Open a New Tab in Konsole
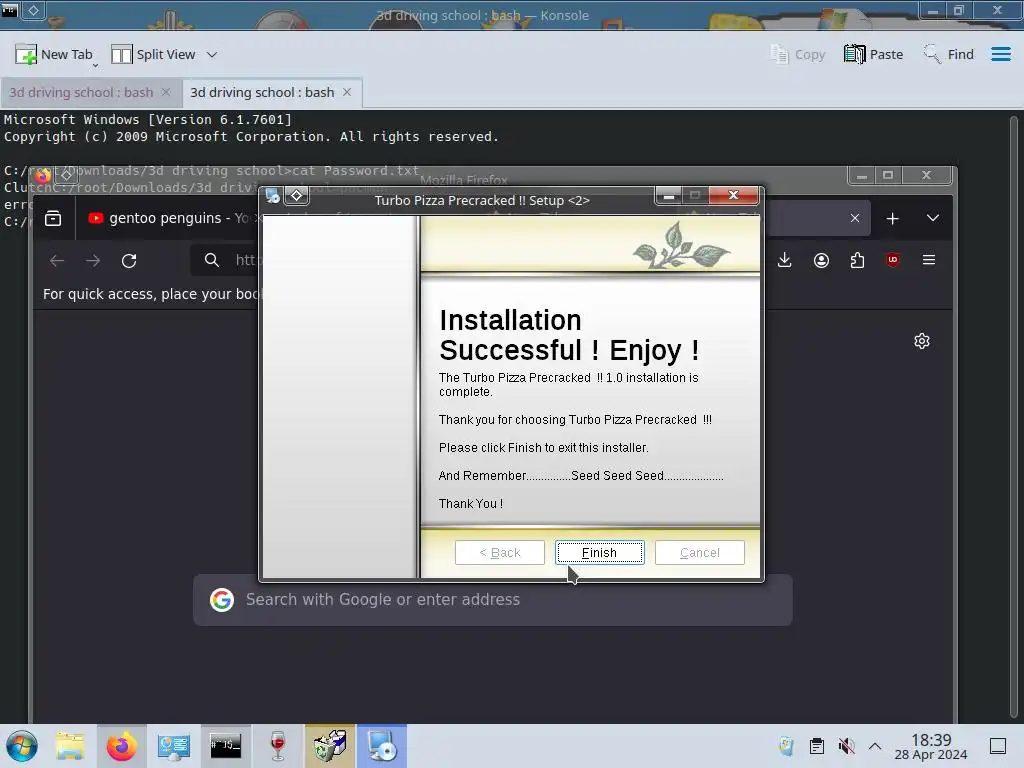 (54, 55)
